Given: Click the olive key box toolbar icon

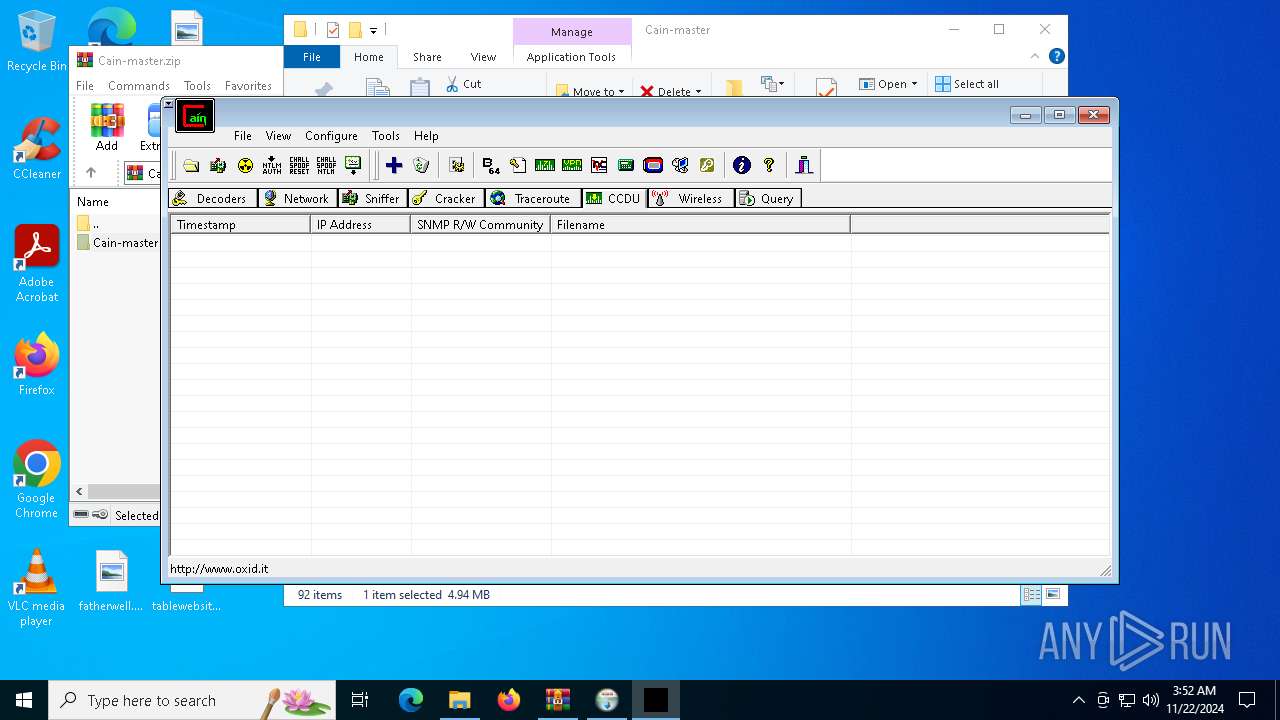Looking at the screenshot, I should coord(707,166).
